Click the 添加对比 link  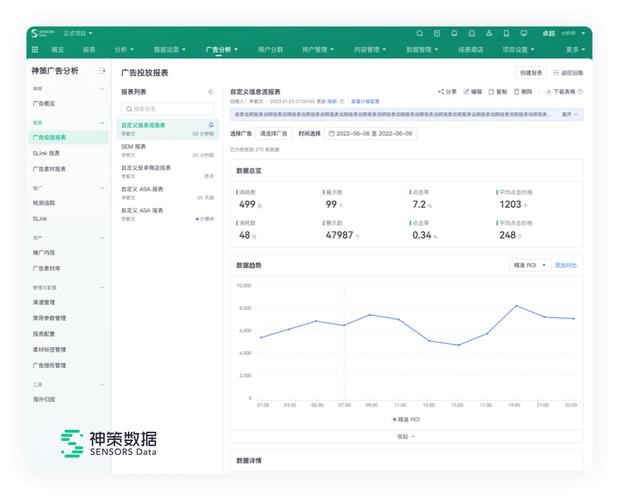566,265
